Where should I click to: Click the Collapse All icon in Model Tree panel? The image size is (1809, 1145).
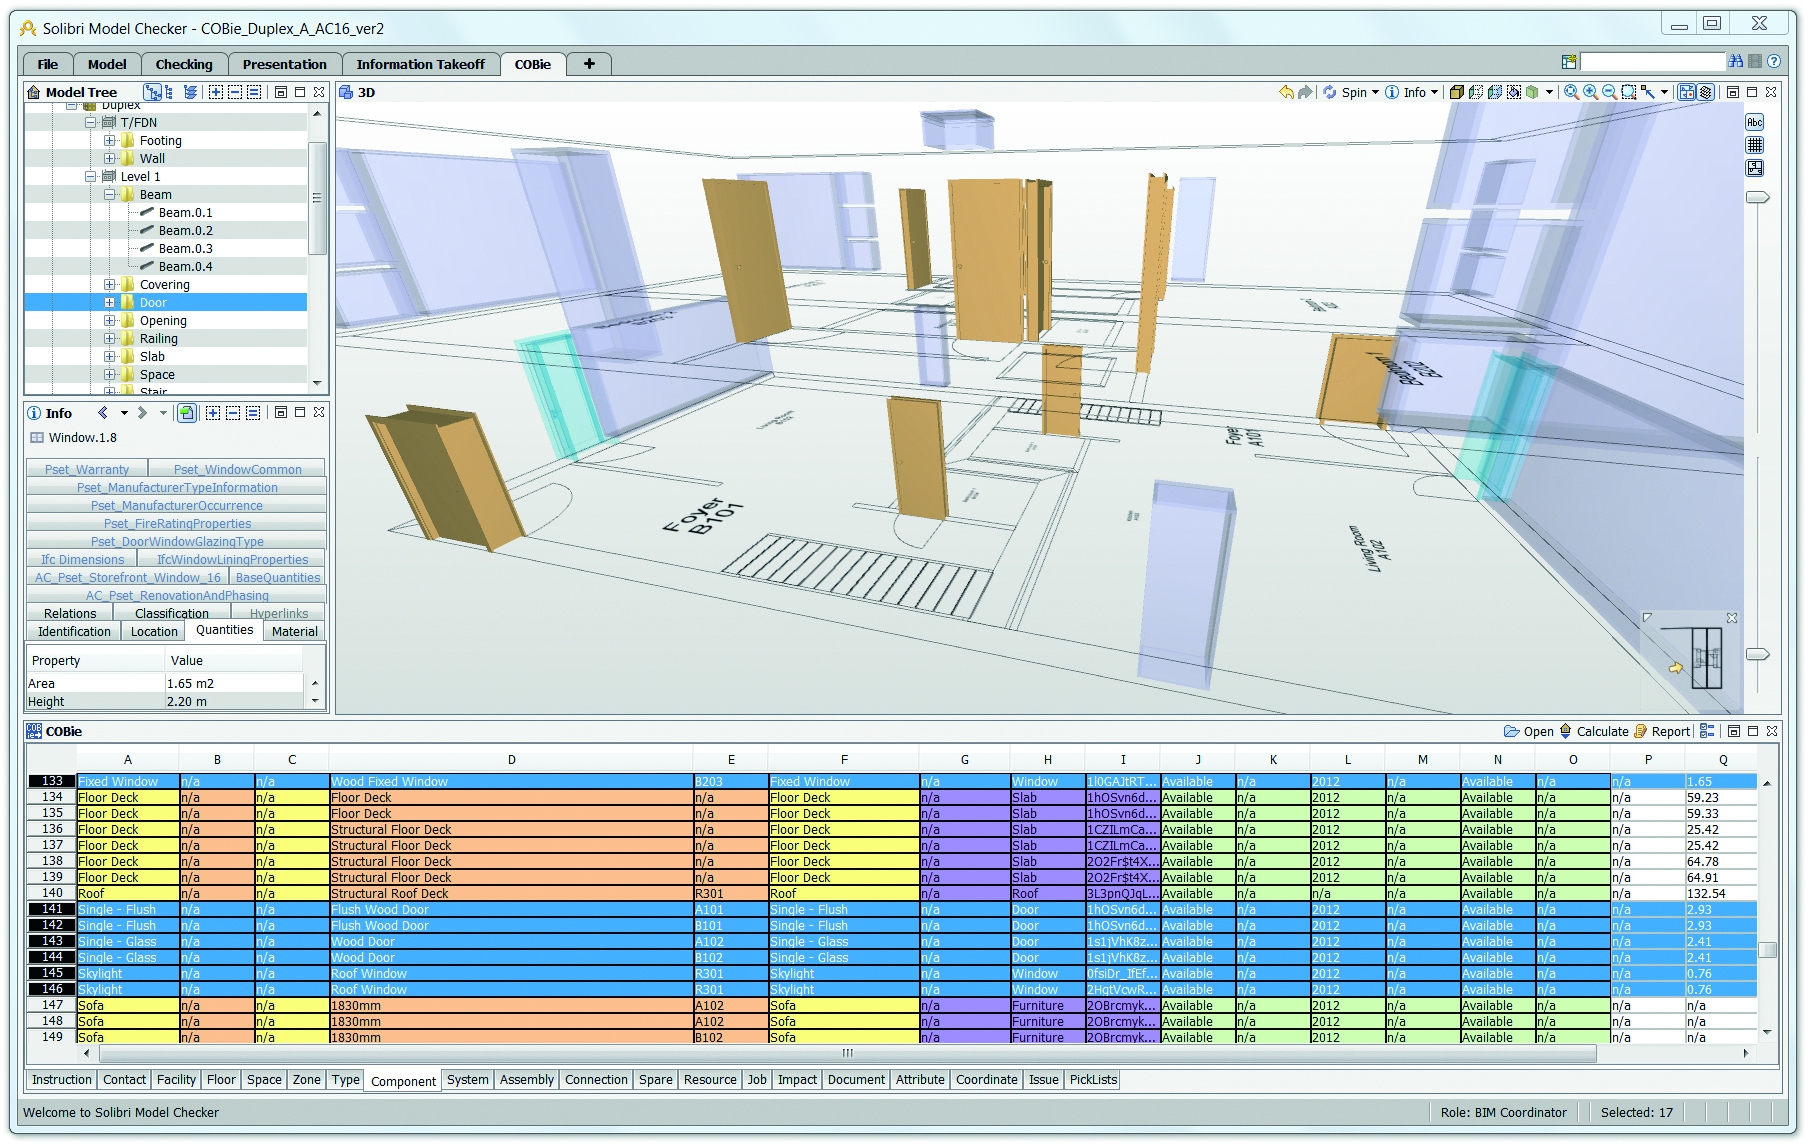click(235, 92)
